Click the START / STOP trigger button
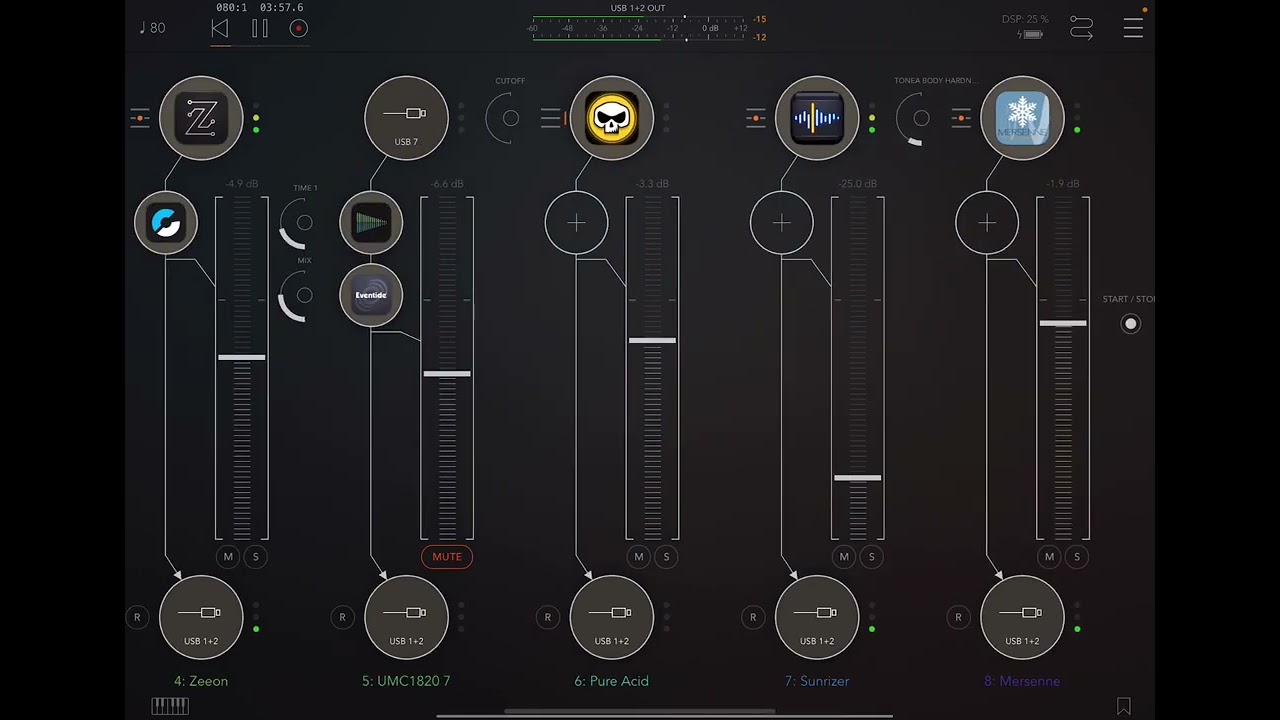 pos(1131,324)
